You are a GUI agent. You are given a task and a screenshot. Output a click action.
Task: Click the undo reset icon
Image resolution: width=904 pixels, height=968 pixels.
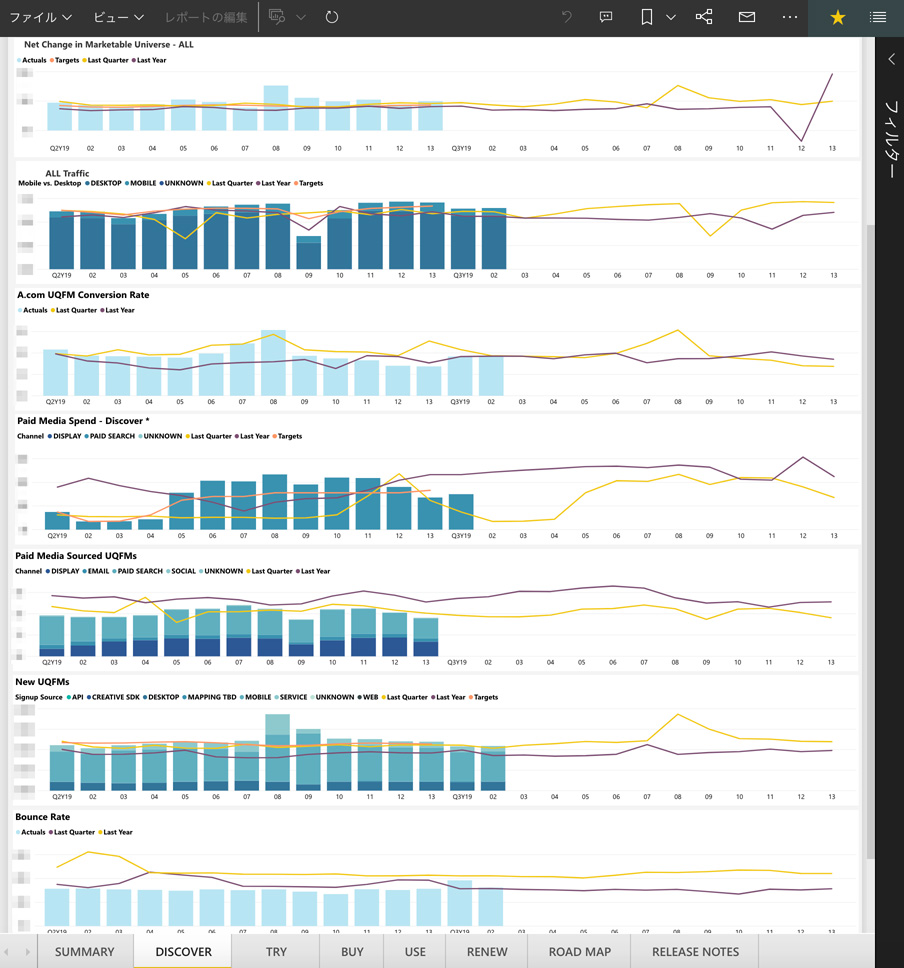click(567, 17)
